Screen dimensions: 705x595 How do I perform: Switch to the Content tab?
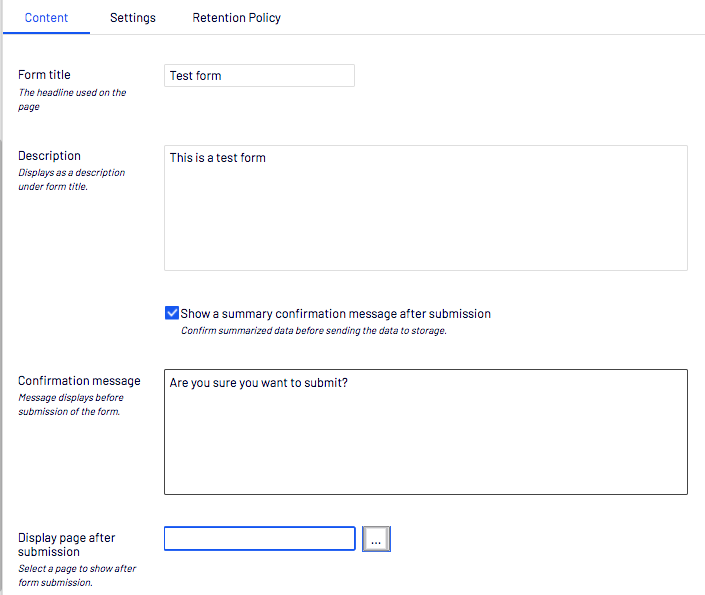tap(46, 18)
